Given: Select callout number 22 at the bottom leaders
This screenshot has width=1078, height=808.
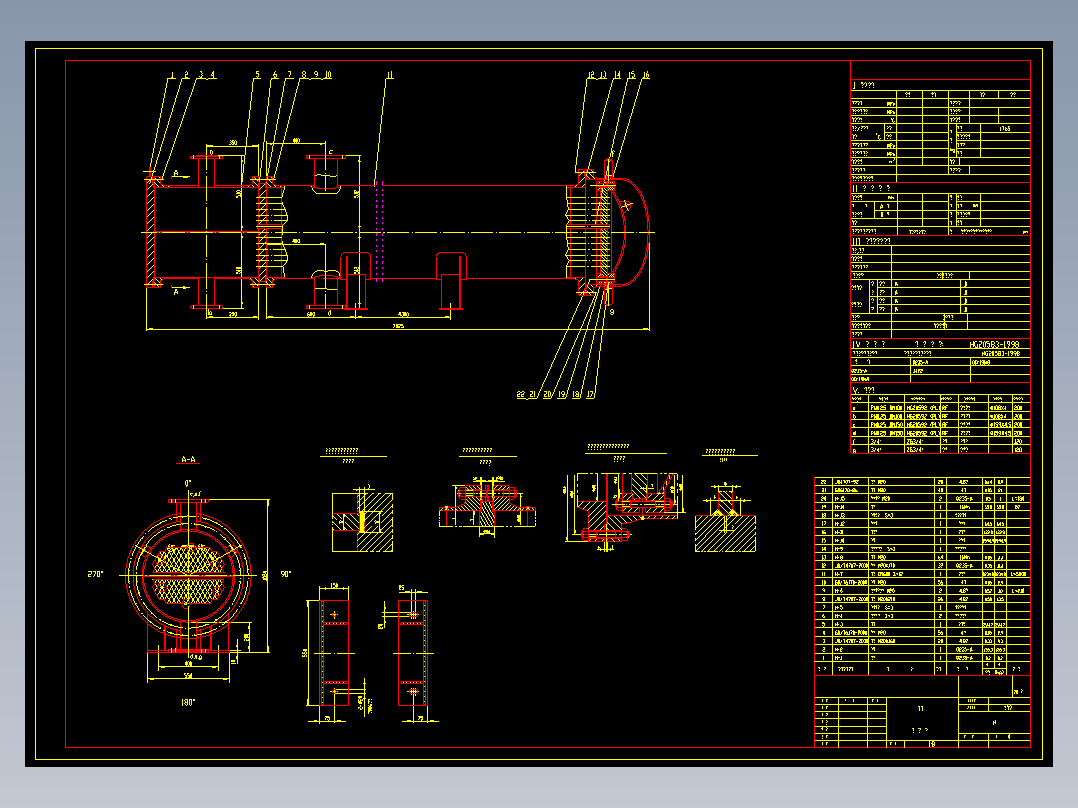Looking at the screenshot, I should pos(520,395).
